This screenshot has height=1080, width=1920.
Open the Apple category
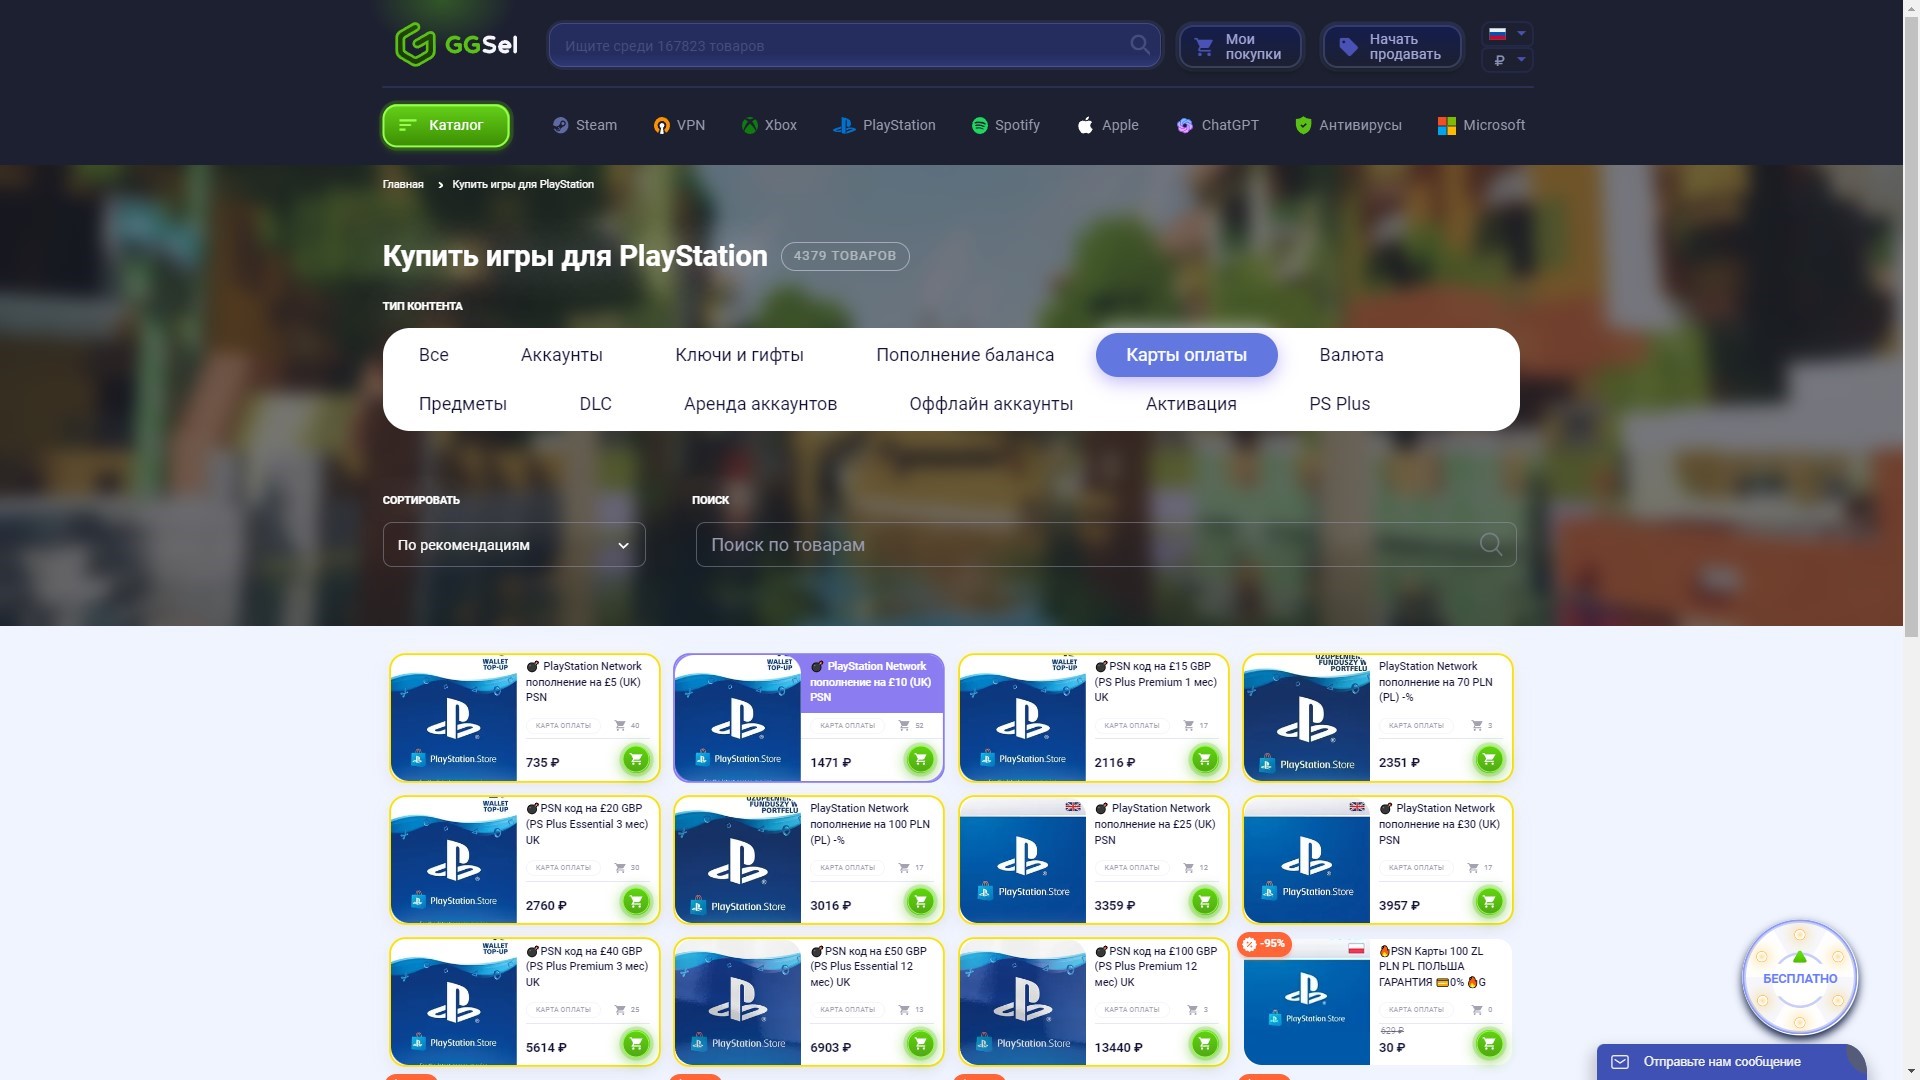1108,125
